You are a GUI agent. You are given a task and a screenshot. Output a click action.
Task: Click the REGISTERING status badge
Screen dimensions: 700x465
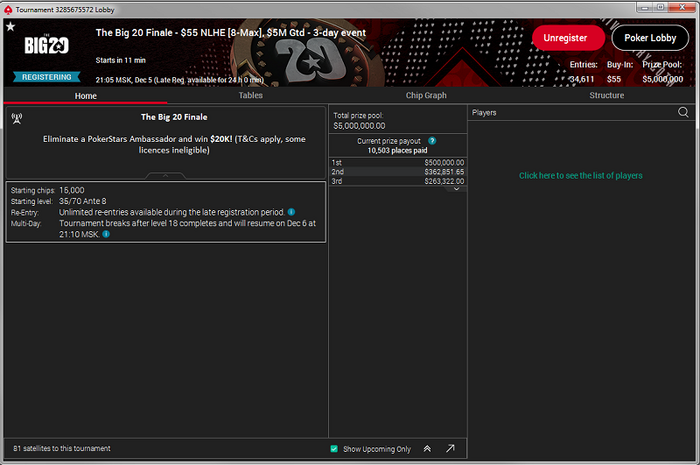(46, 77)
